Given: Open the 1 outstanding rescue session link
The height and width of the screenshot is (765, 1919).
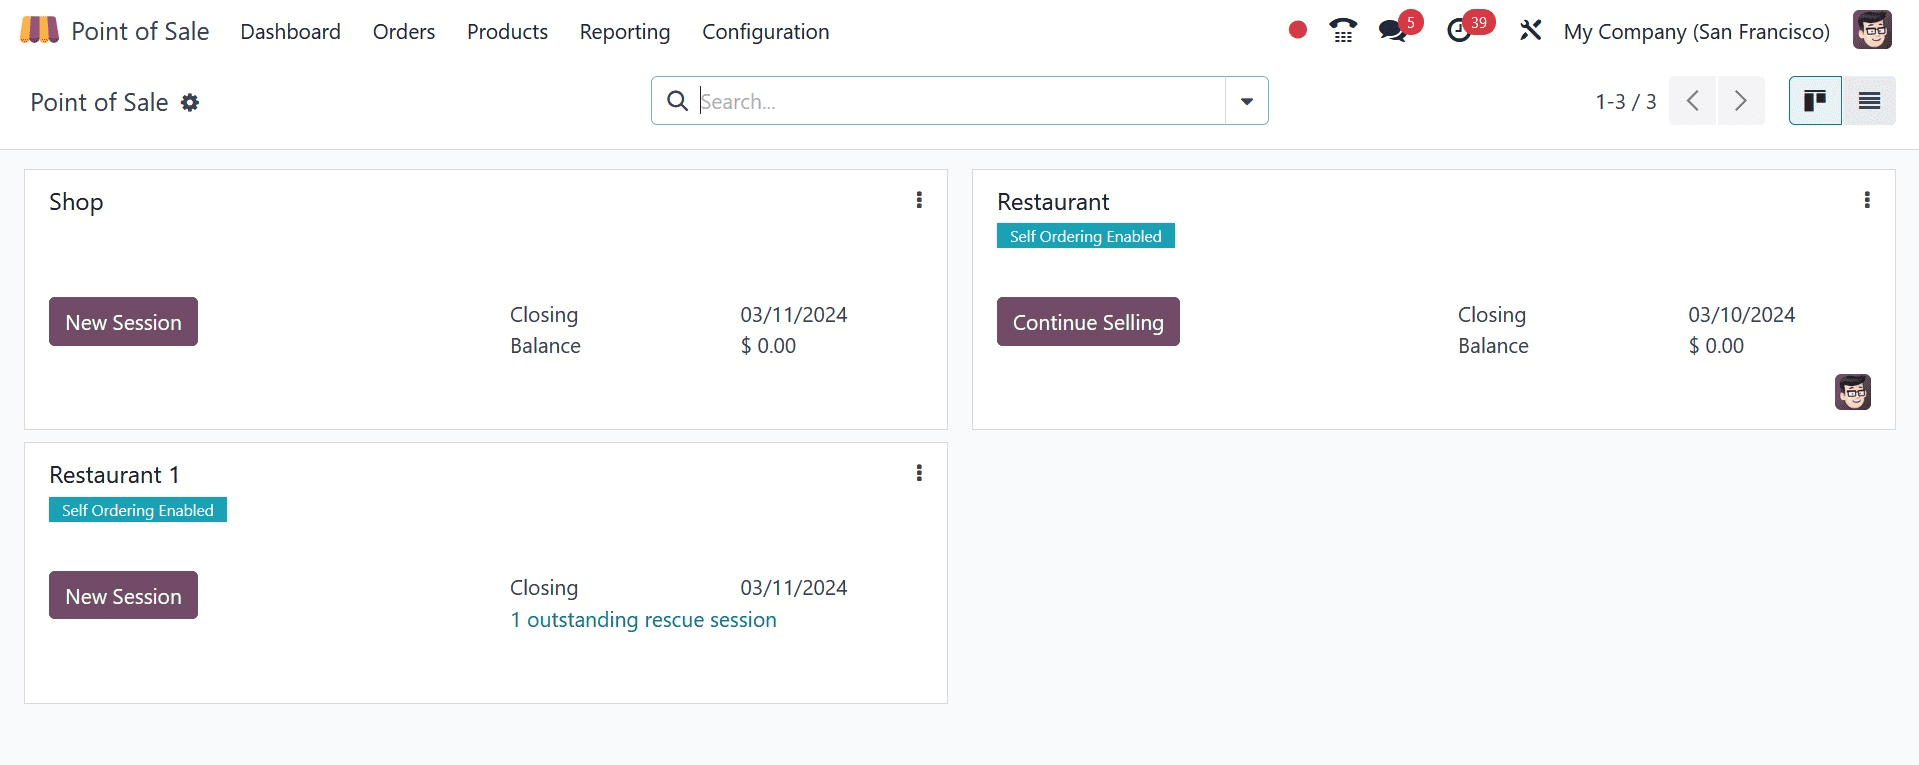Looking at the screenshot, I should coord(643,620).
